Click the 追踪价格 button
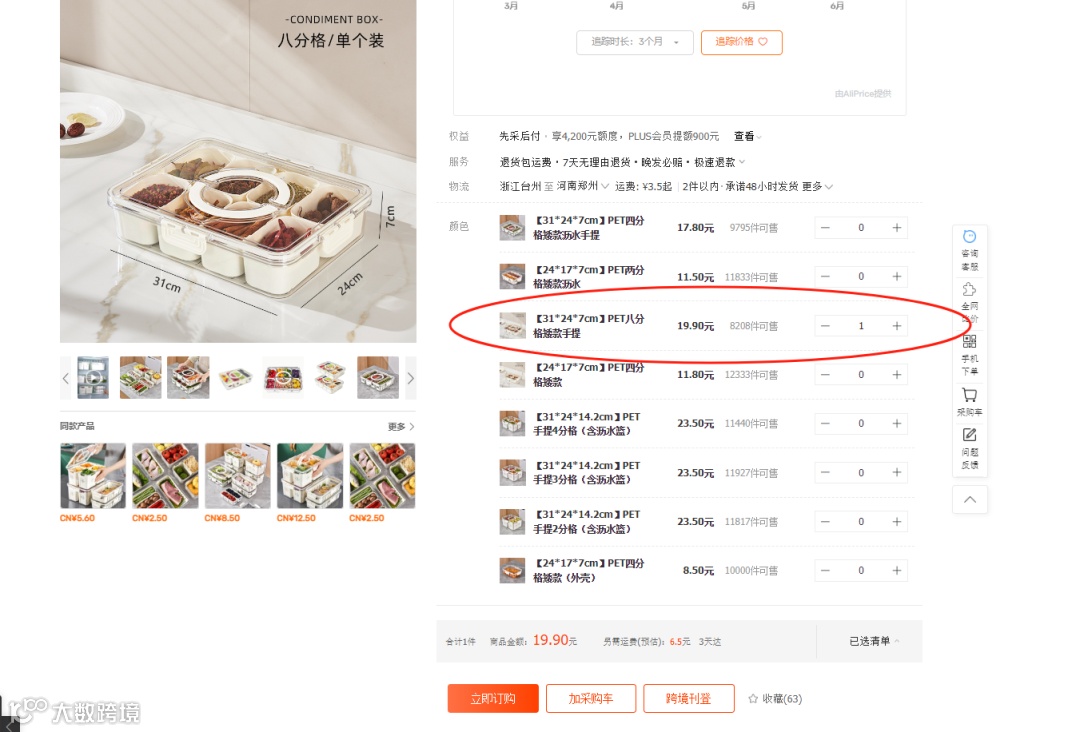Screen dimensions: 1080x732 click(x=741, y=42)
